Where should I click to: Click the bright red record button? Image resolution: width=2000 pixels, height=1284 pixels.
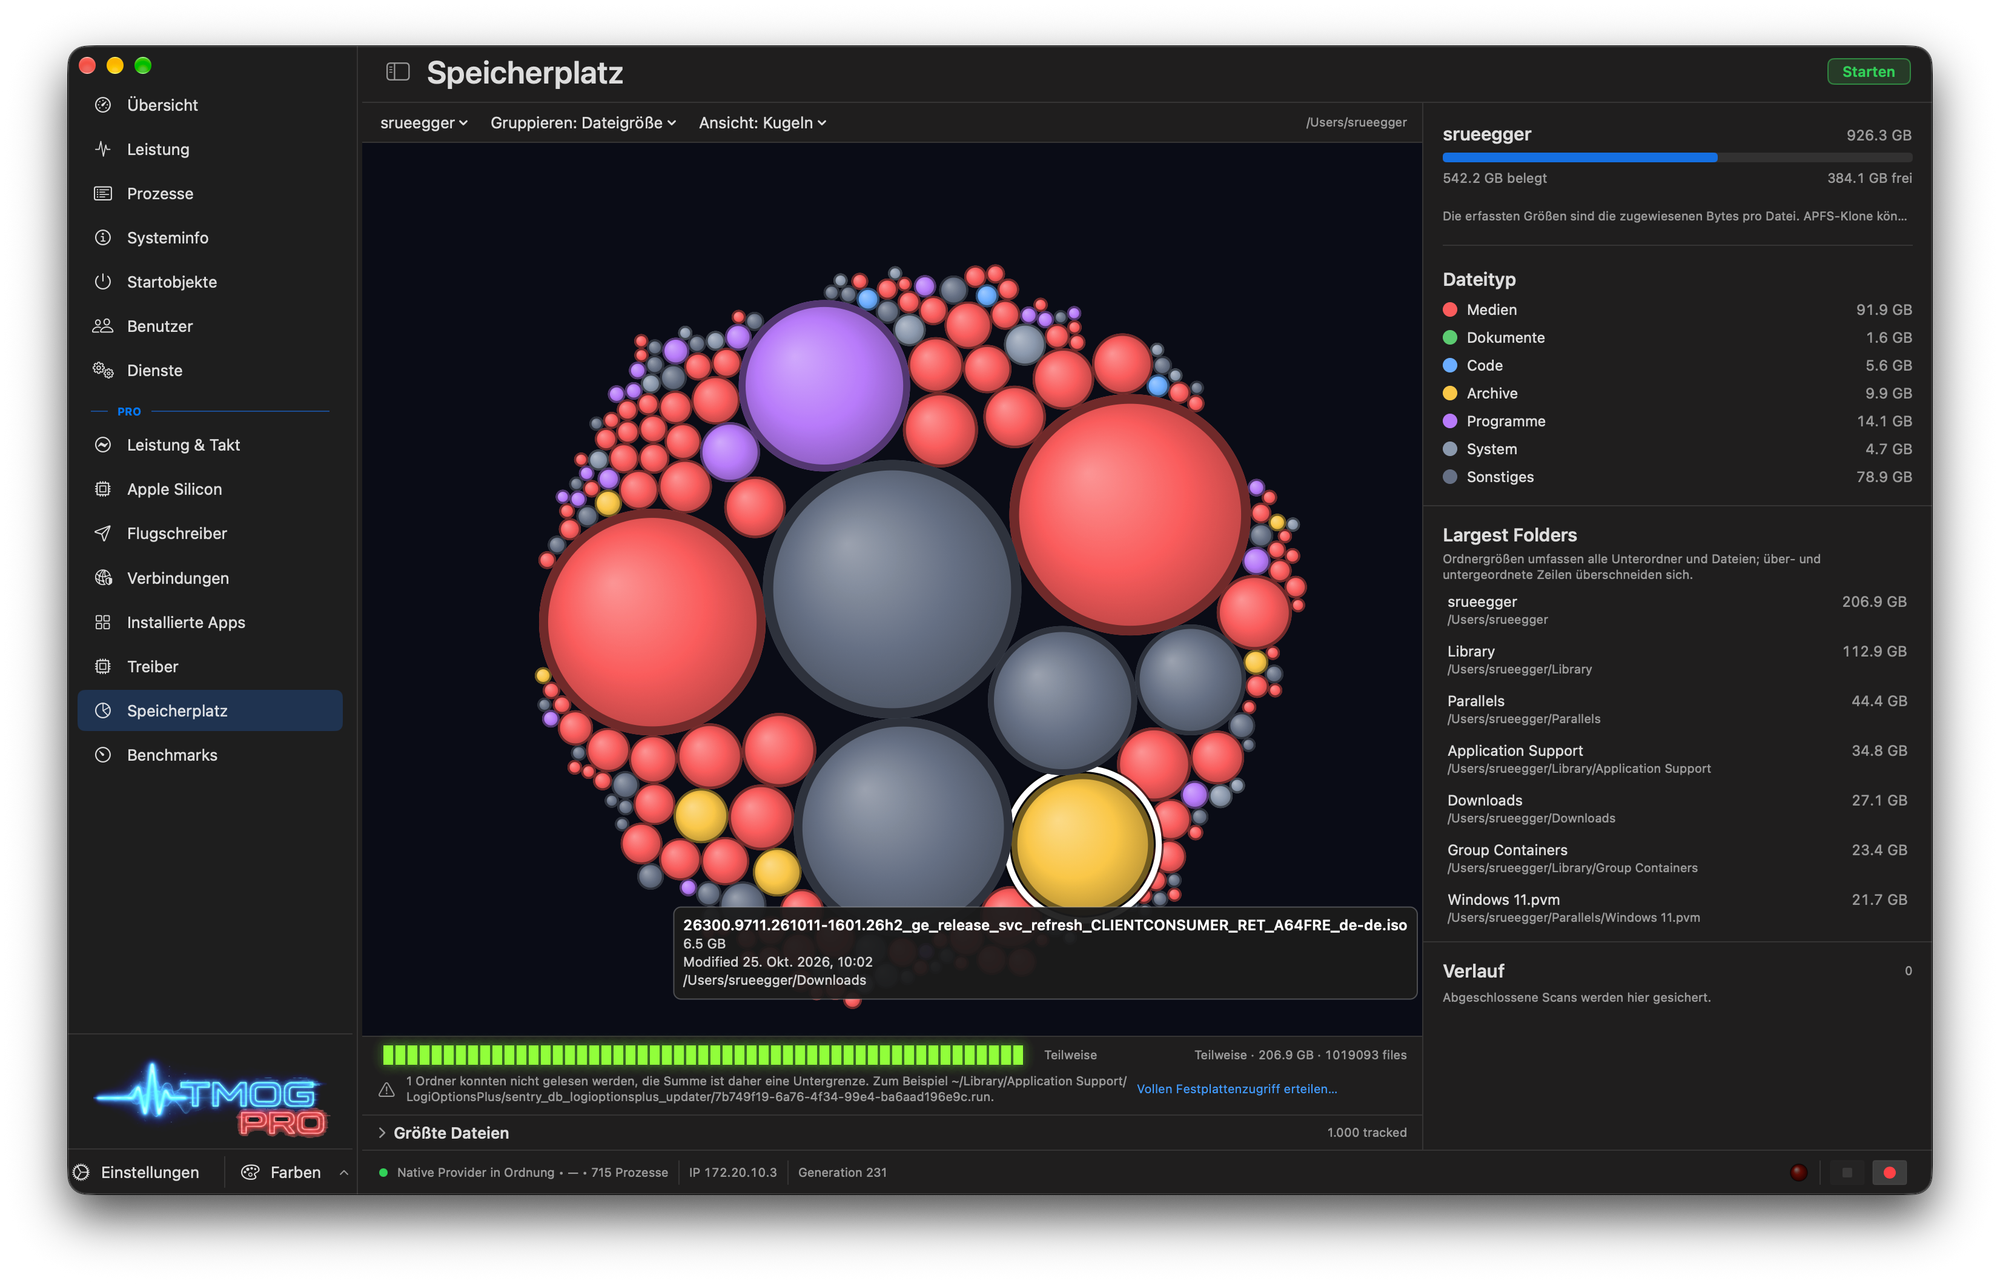click(1889, 1172)
